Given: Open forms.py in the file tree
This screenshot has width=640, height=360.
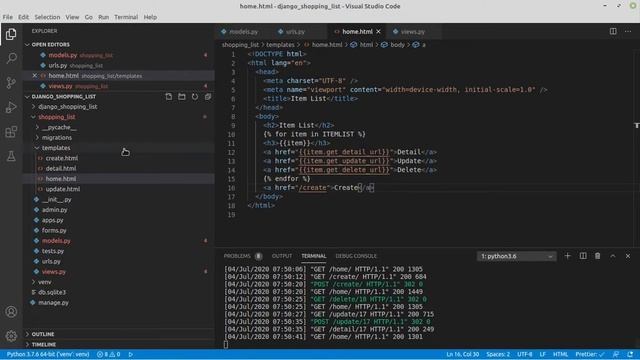Looking at the screenshot, I should 54,230.
